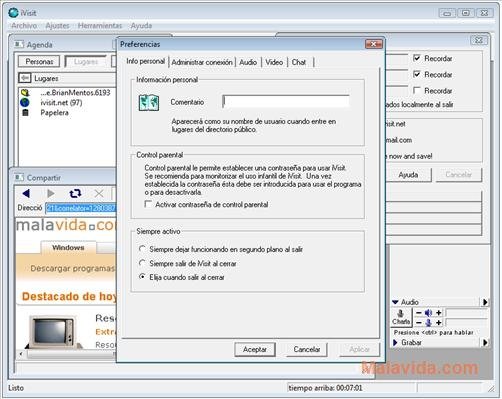Click the gray forward arrow in Compartir

51,193
